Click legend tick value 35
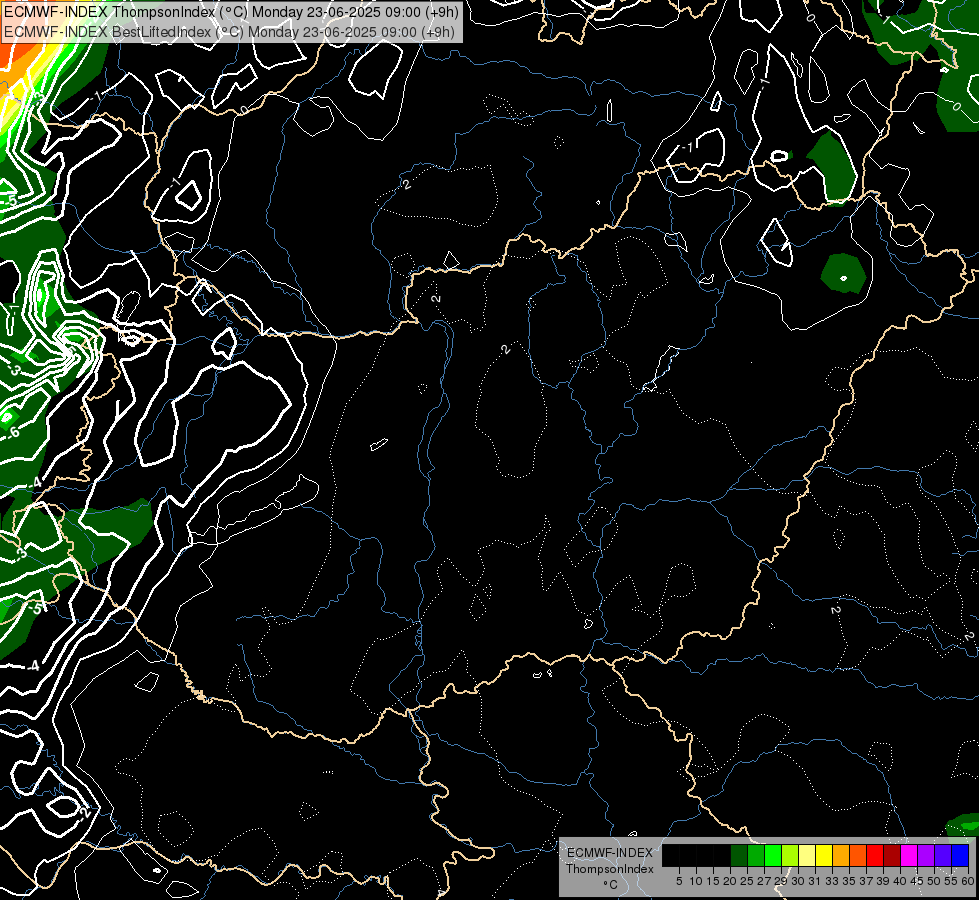Screen dimensions: 979x900 pos(849,881)
